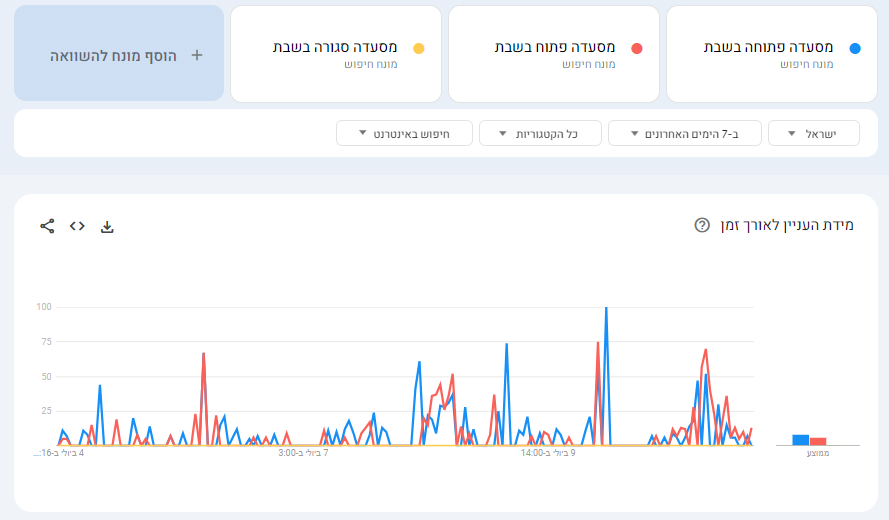Click the share icon above the chart
889x520 pixels.
pyautogui.click(x=47, y=226)
